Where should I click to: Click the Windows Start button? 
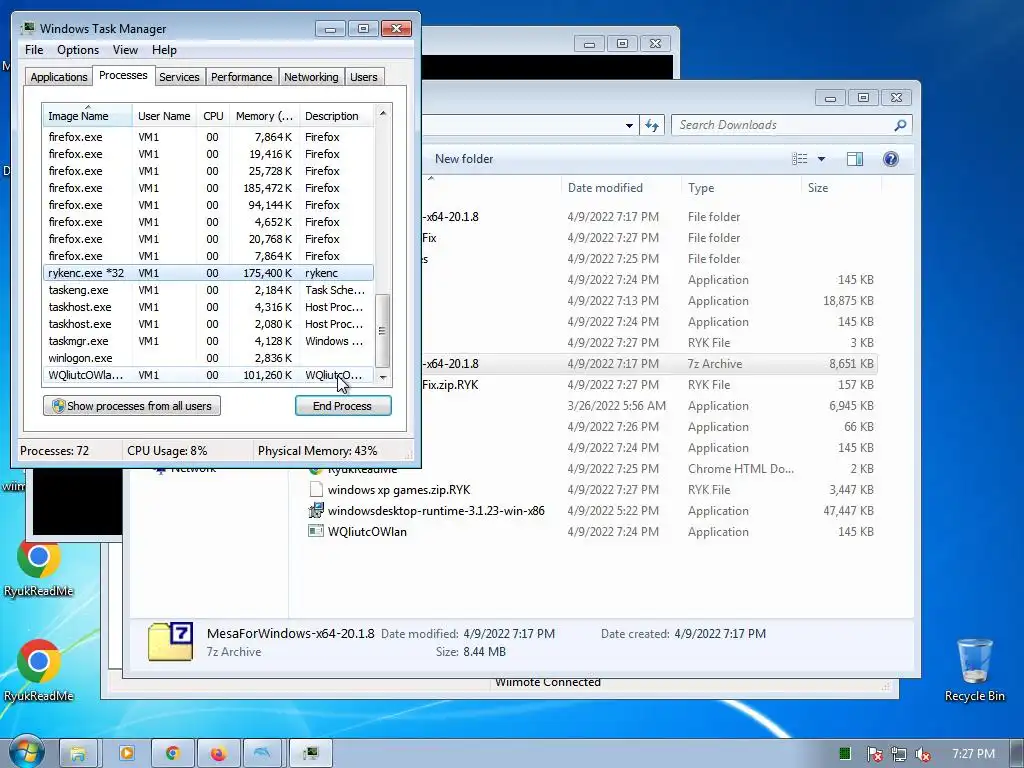coord(25,753)
